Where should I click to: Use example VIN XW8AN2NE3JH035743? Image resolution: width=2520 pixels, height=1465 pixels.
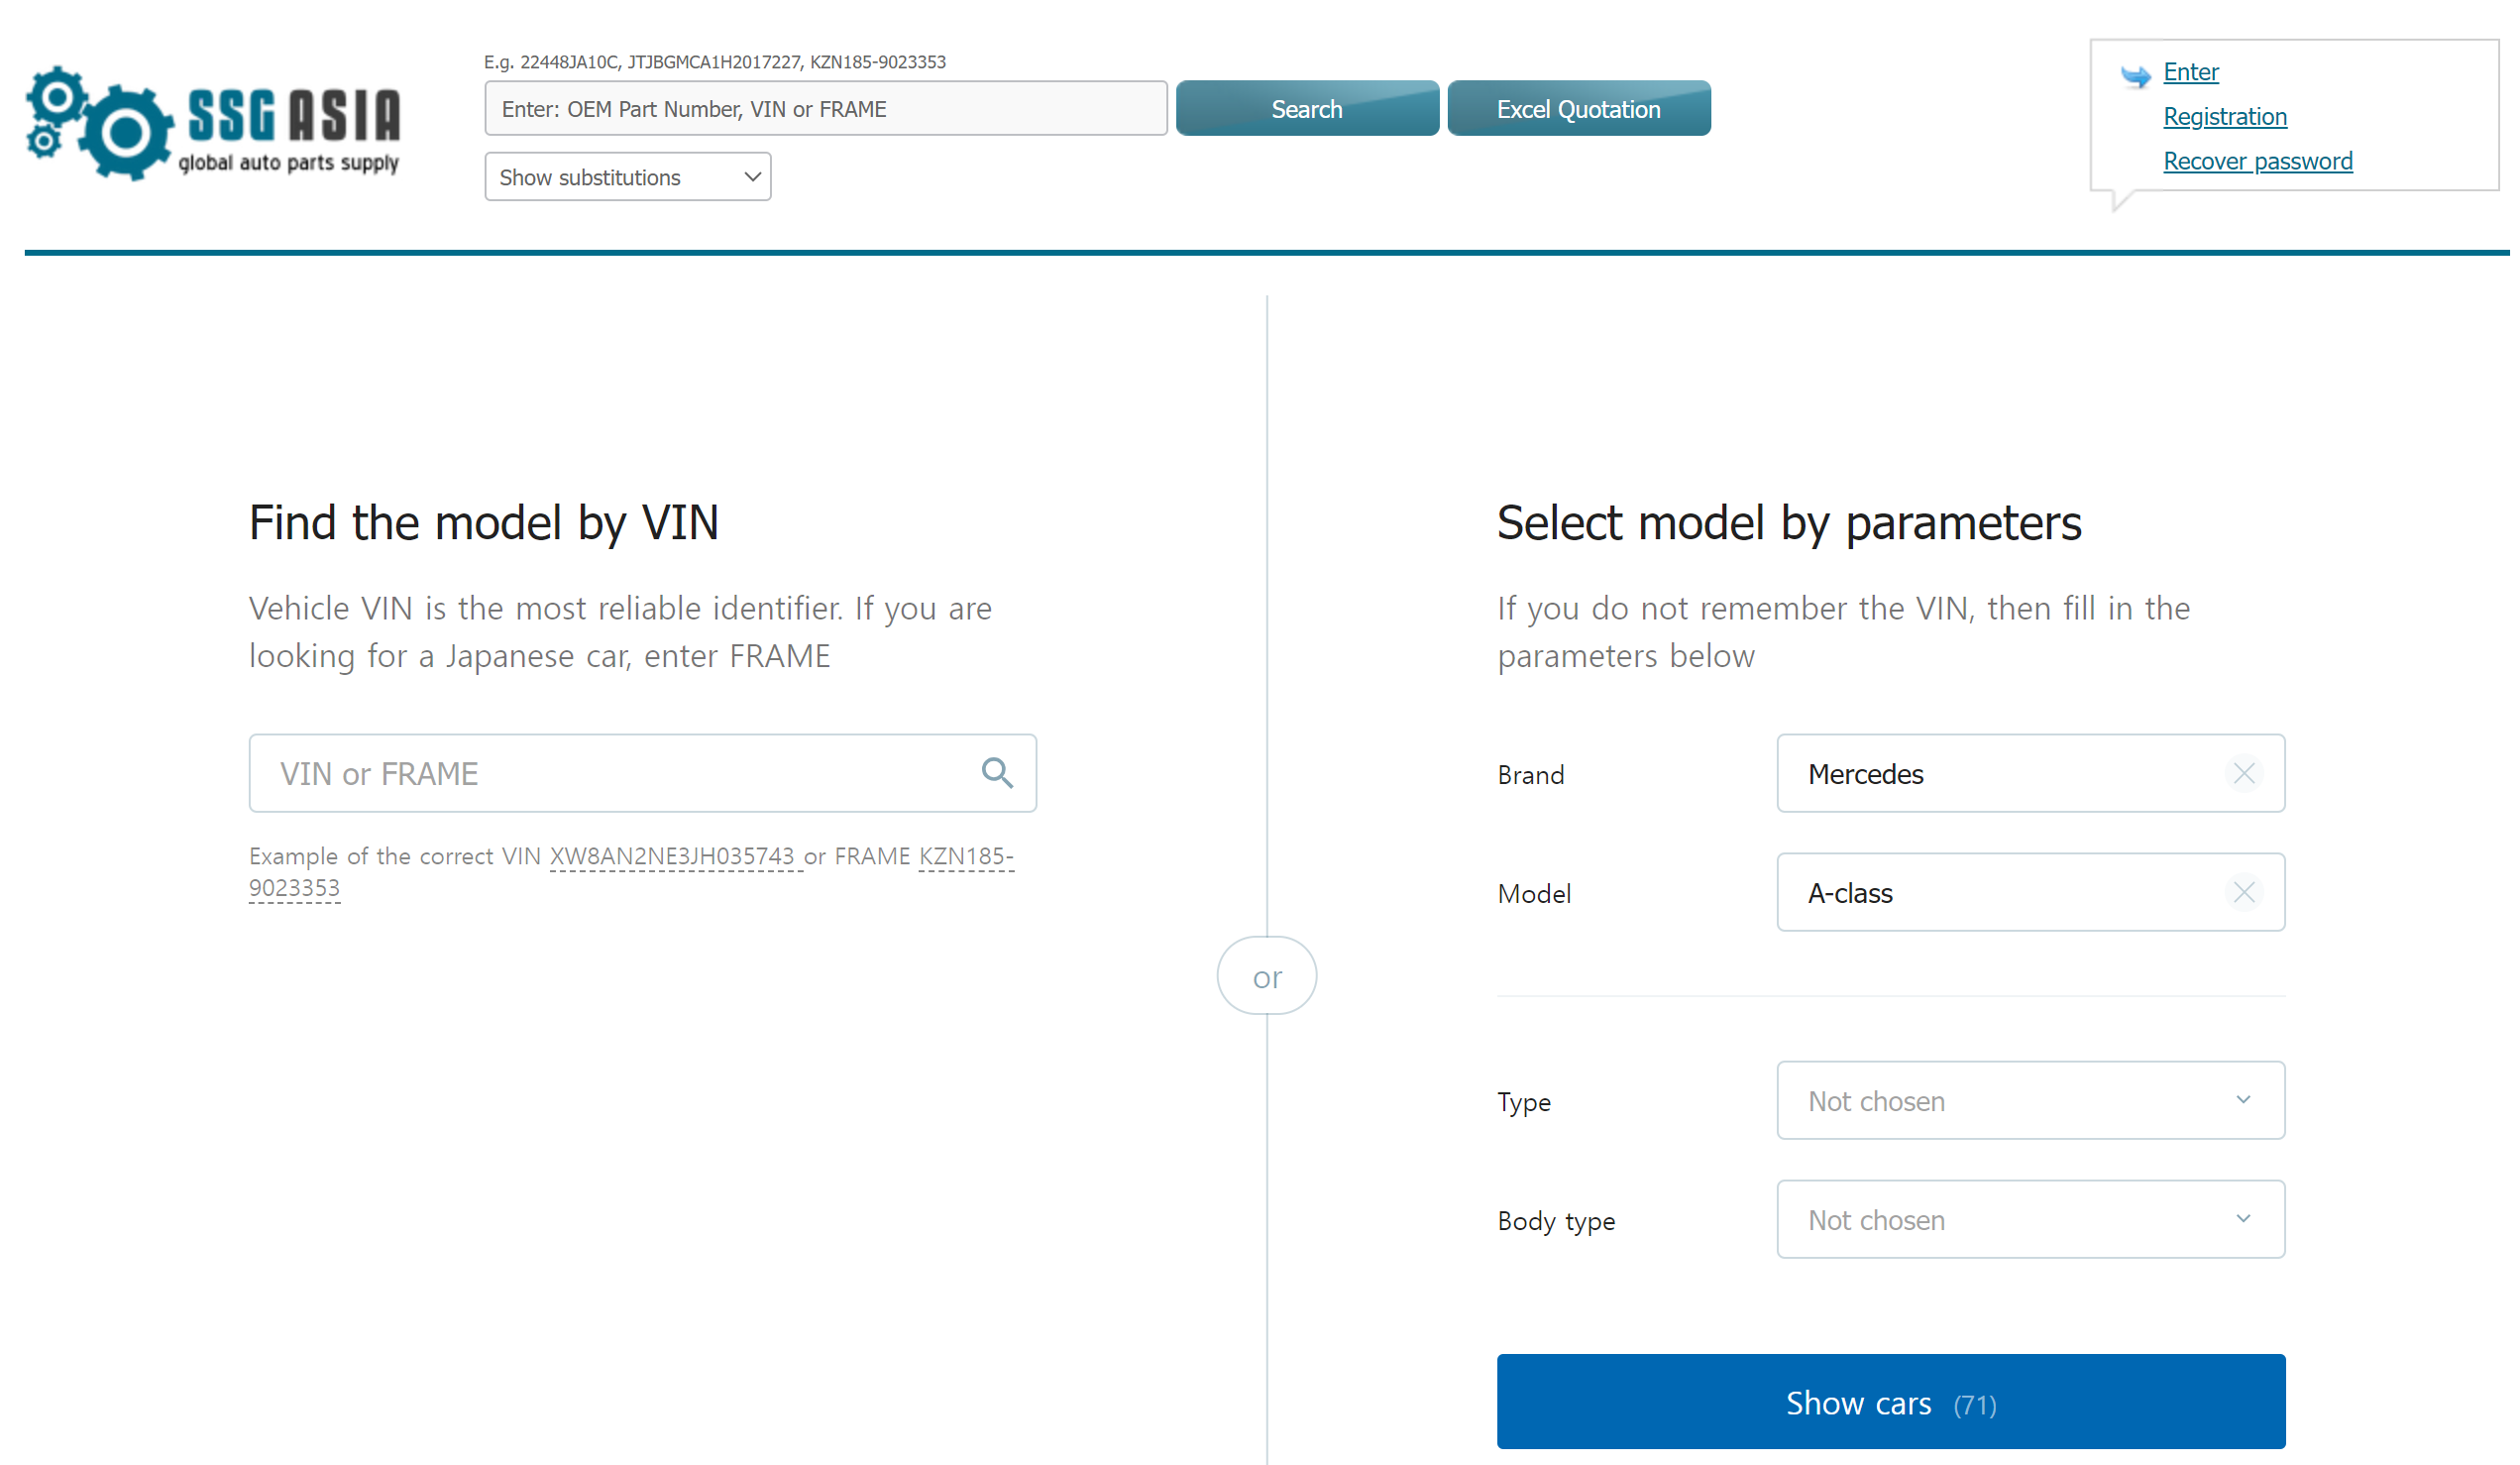(x=672, y=857)
